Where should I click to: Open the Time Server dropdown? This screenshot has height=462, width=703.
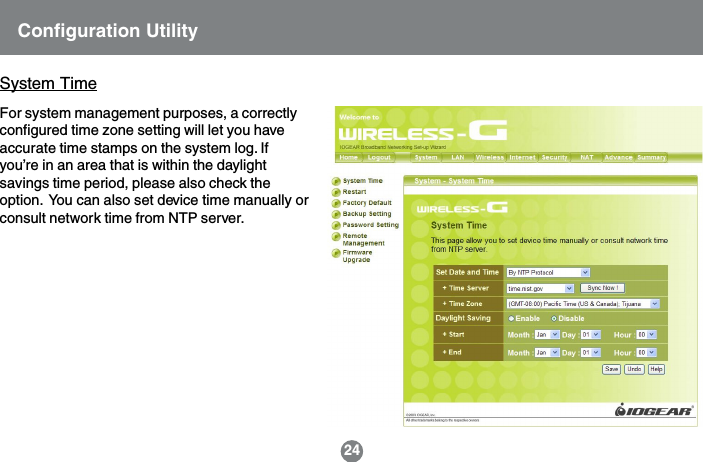(540, 288)
